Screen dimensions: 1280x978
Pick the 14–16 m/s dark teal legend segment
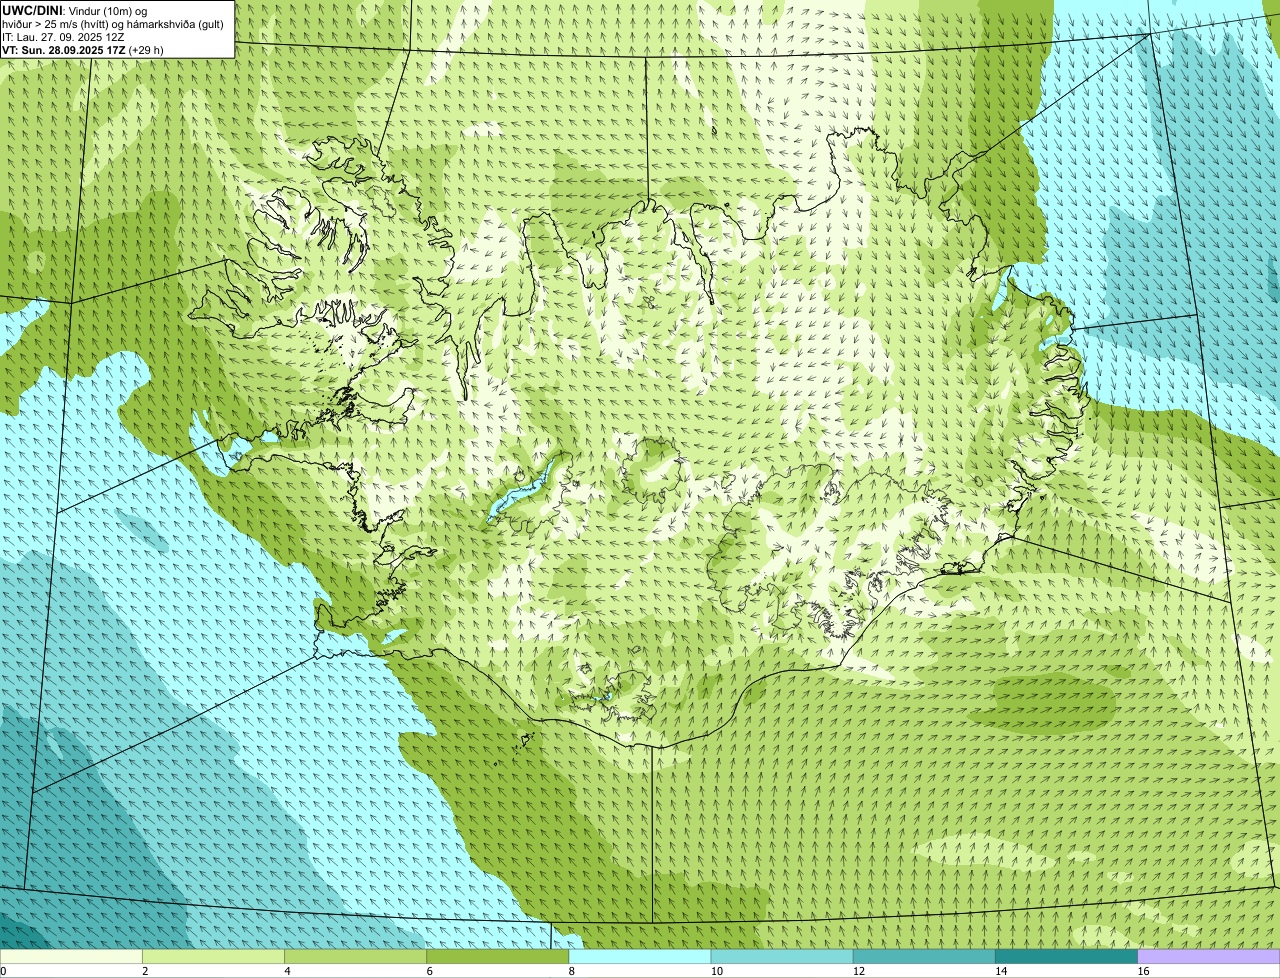[x=1066, y=956]
